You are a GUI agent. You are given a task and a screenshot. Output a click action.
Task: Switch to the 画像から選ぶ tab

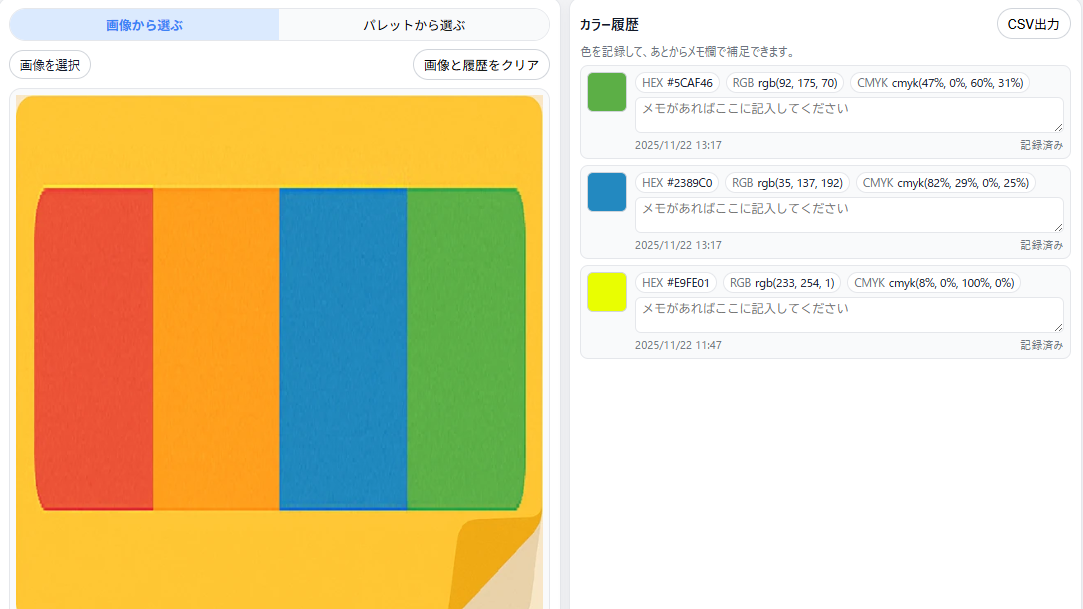[x=144, y=25]
